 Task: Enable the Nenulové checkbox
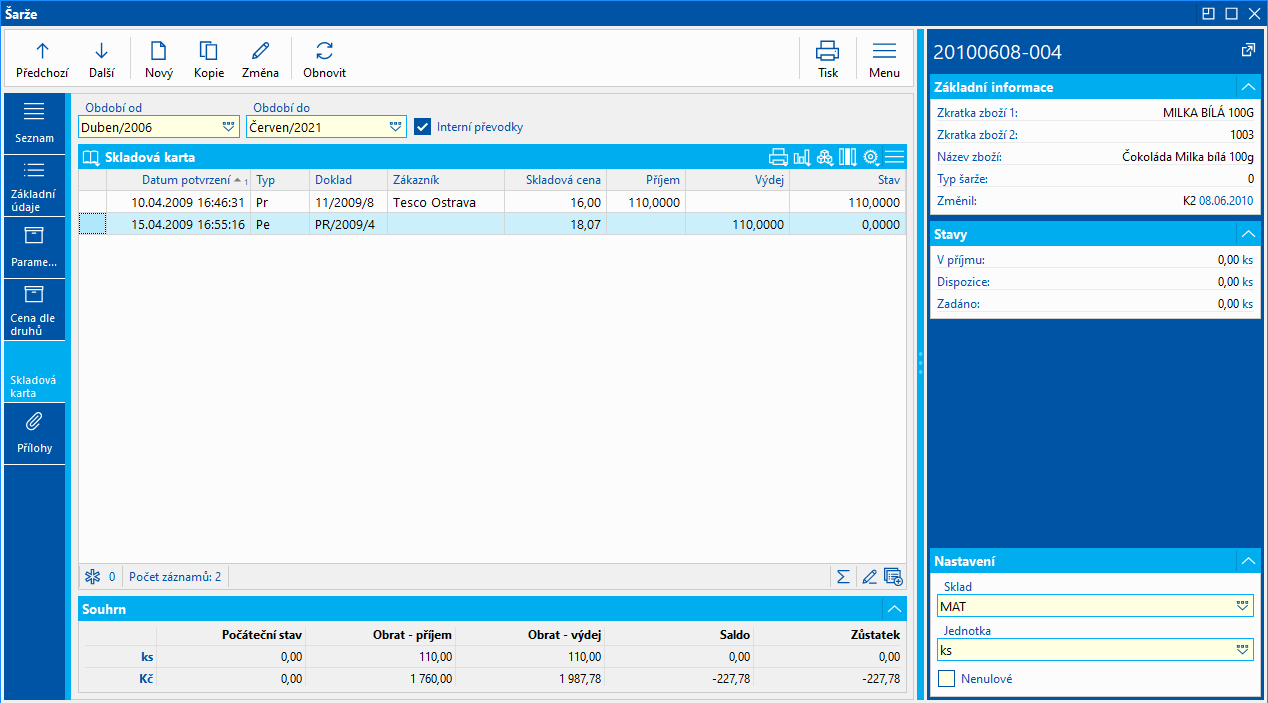pyautogui.click(x=946, y=679)
